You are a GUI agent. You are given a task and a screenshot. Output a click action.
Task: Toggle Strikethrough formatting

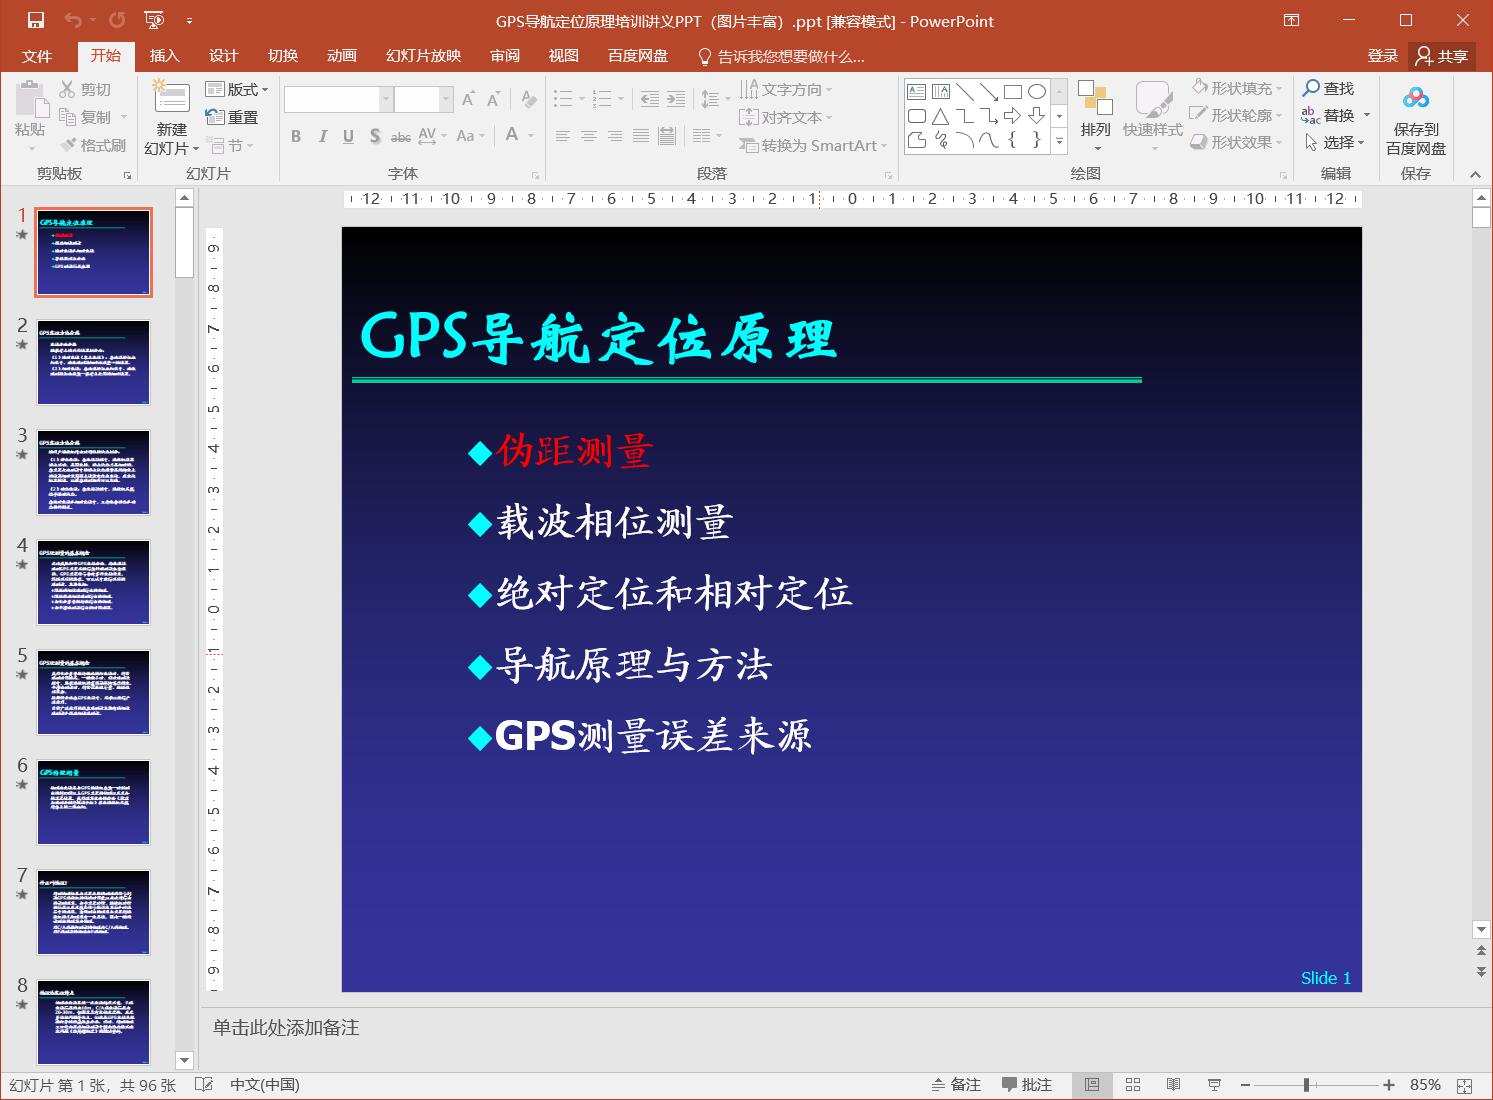401,136
